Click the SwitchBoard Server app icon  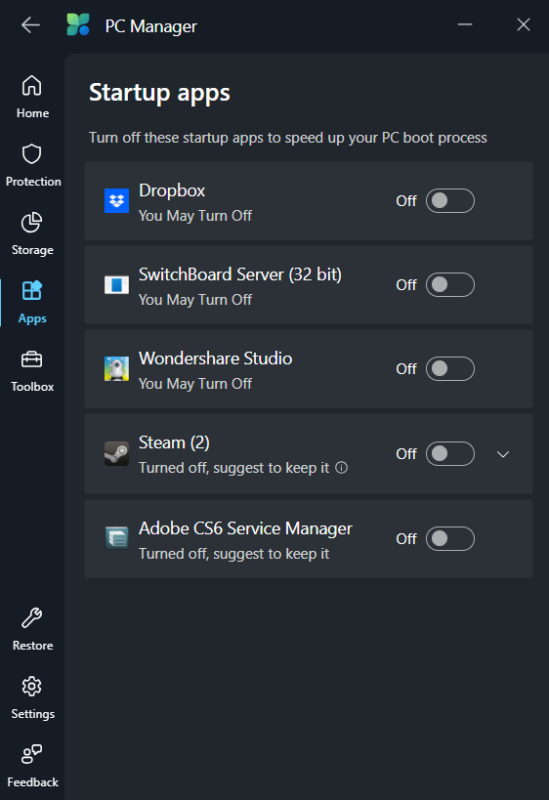tap(116, 285)
